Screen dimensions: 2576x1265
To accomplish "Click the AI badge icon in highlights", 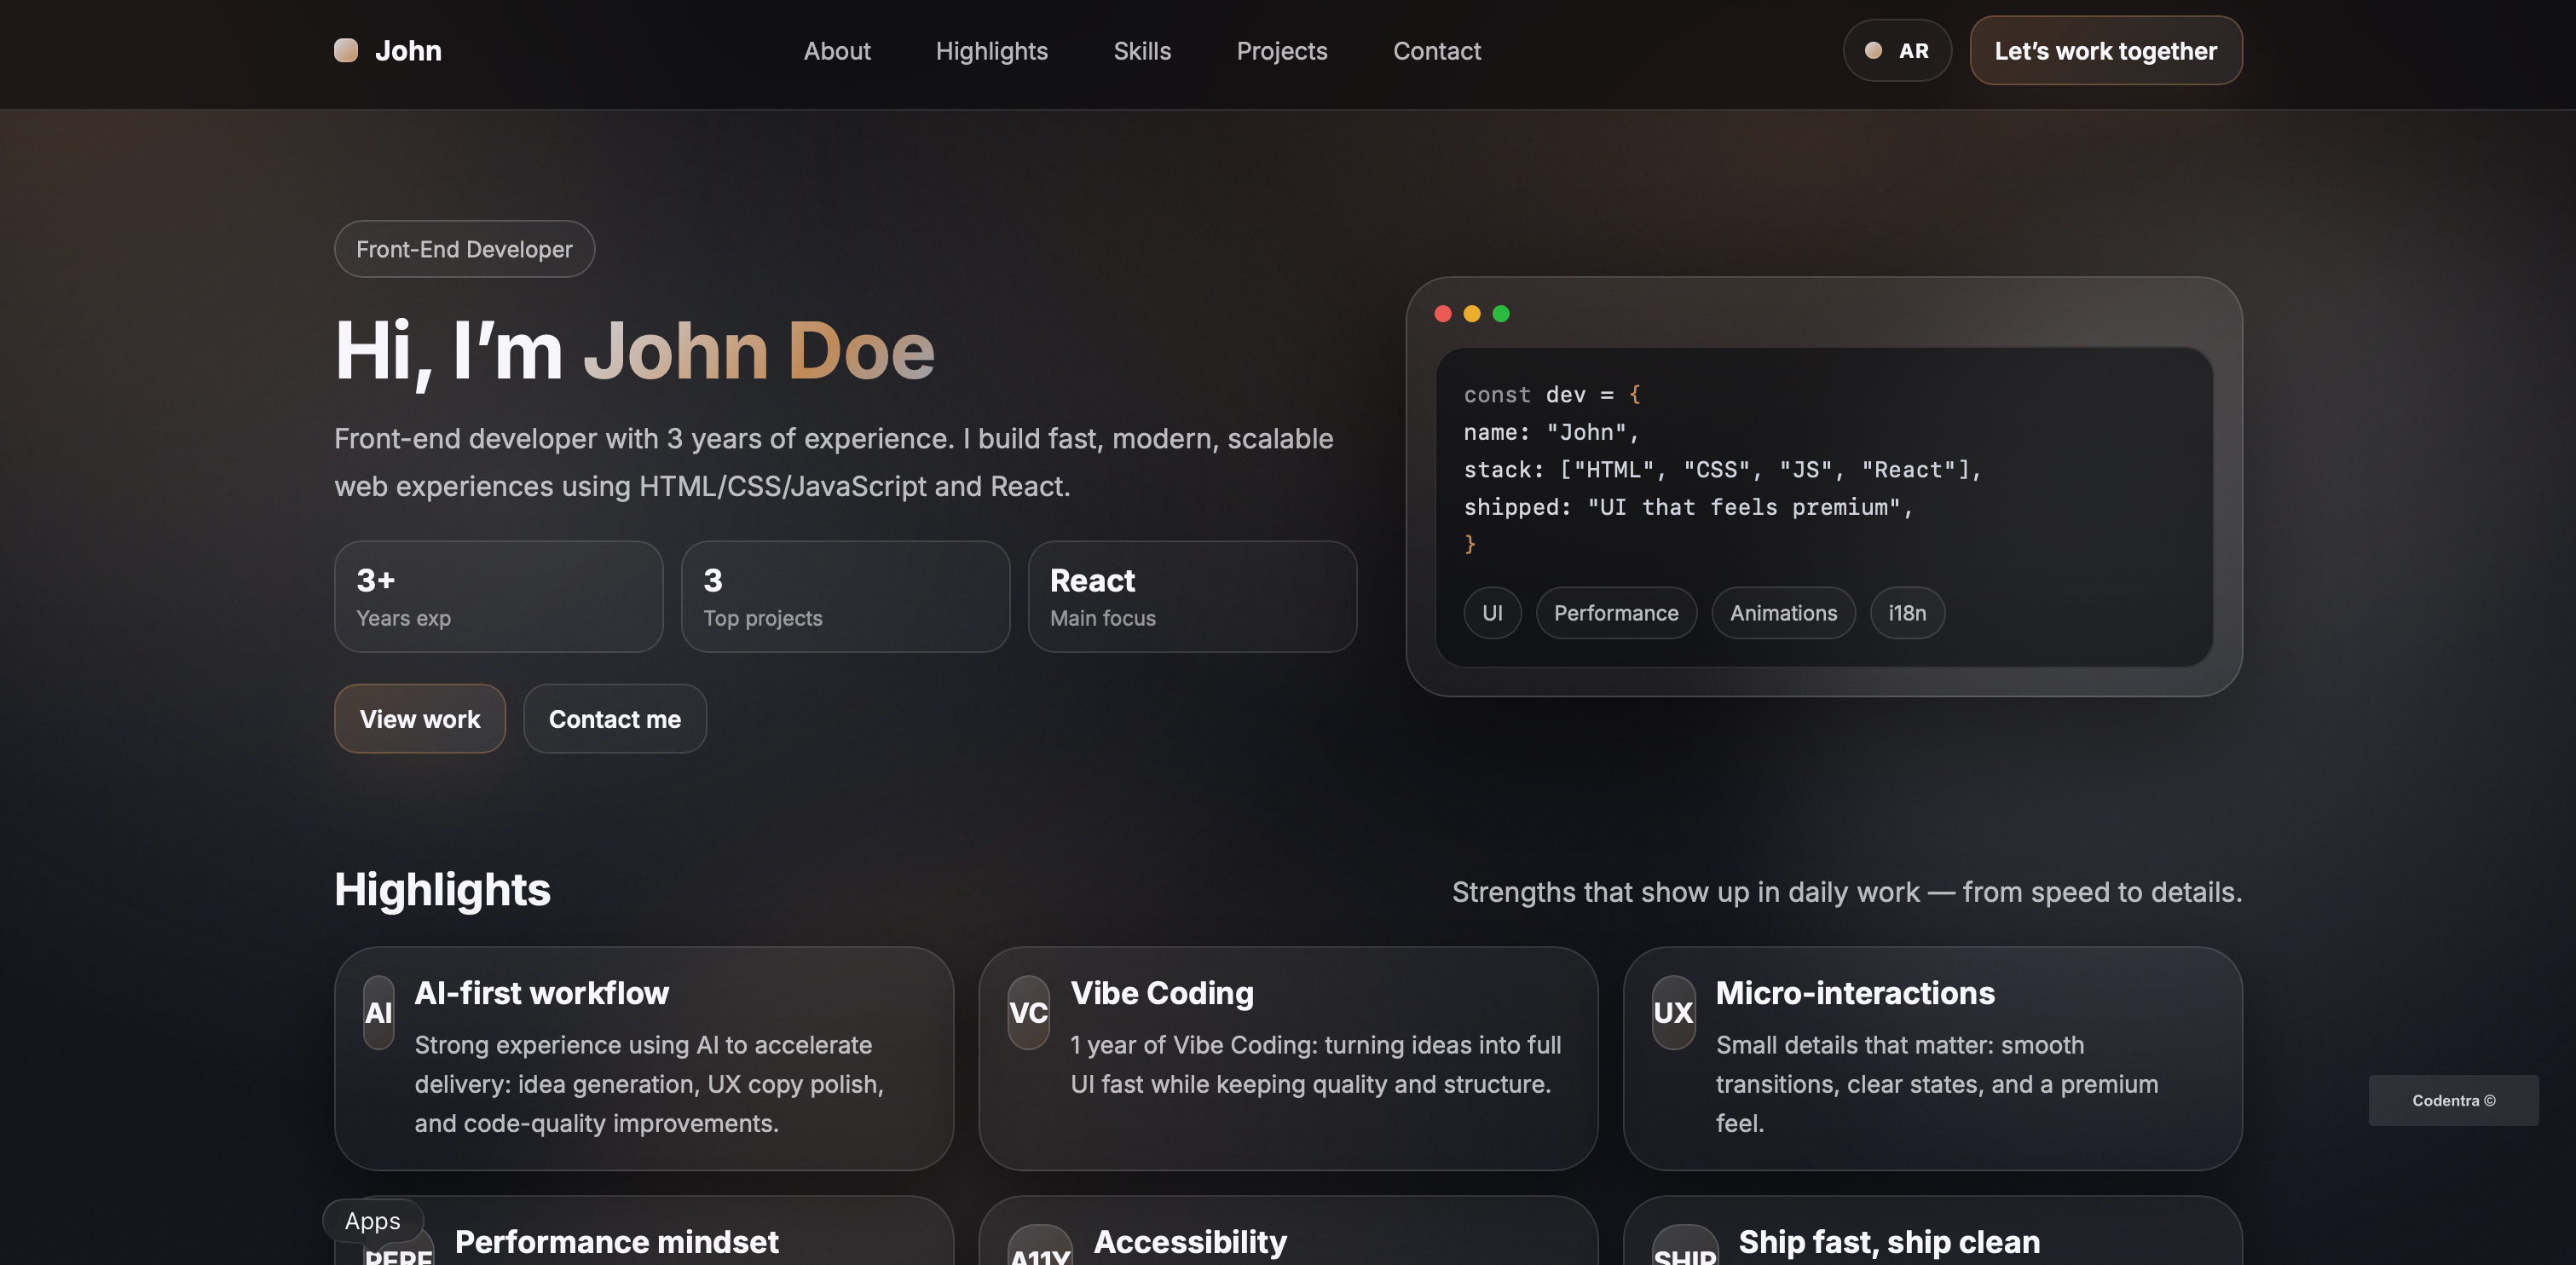I will (x=378, y=1012).
